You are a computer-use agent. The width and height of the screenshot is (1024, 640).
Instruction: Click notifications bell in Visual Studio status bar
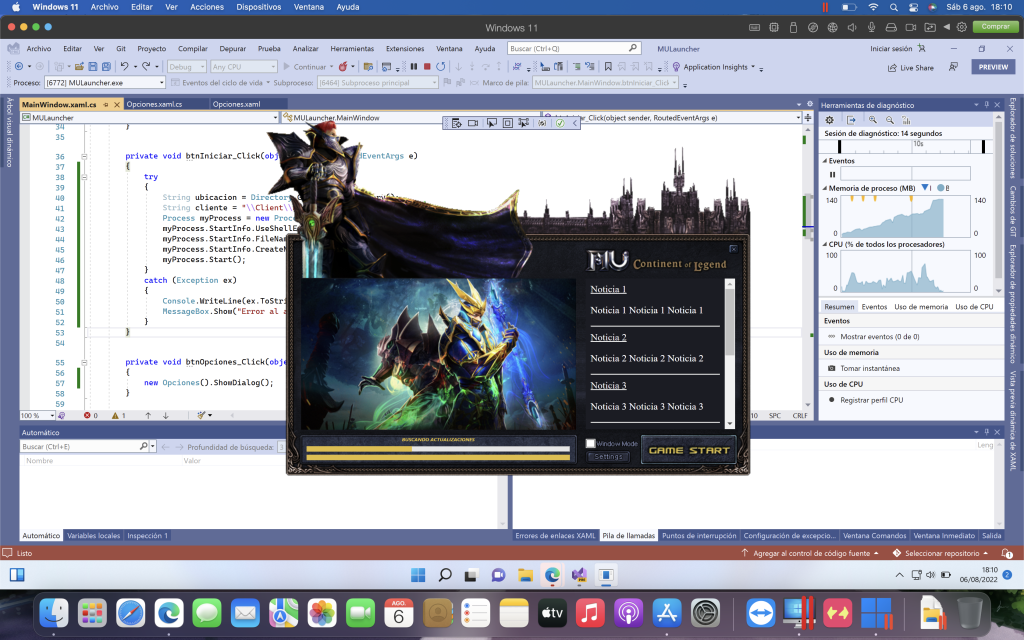(x=1007, y=553)
